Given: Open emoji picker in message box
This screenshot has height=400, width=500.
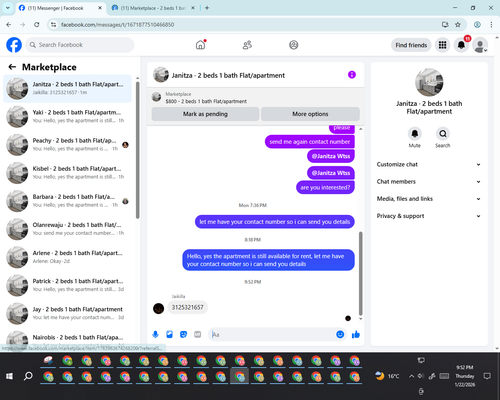Looking at the screenshot, I should pyautogui.click(x=340, y=334).
